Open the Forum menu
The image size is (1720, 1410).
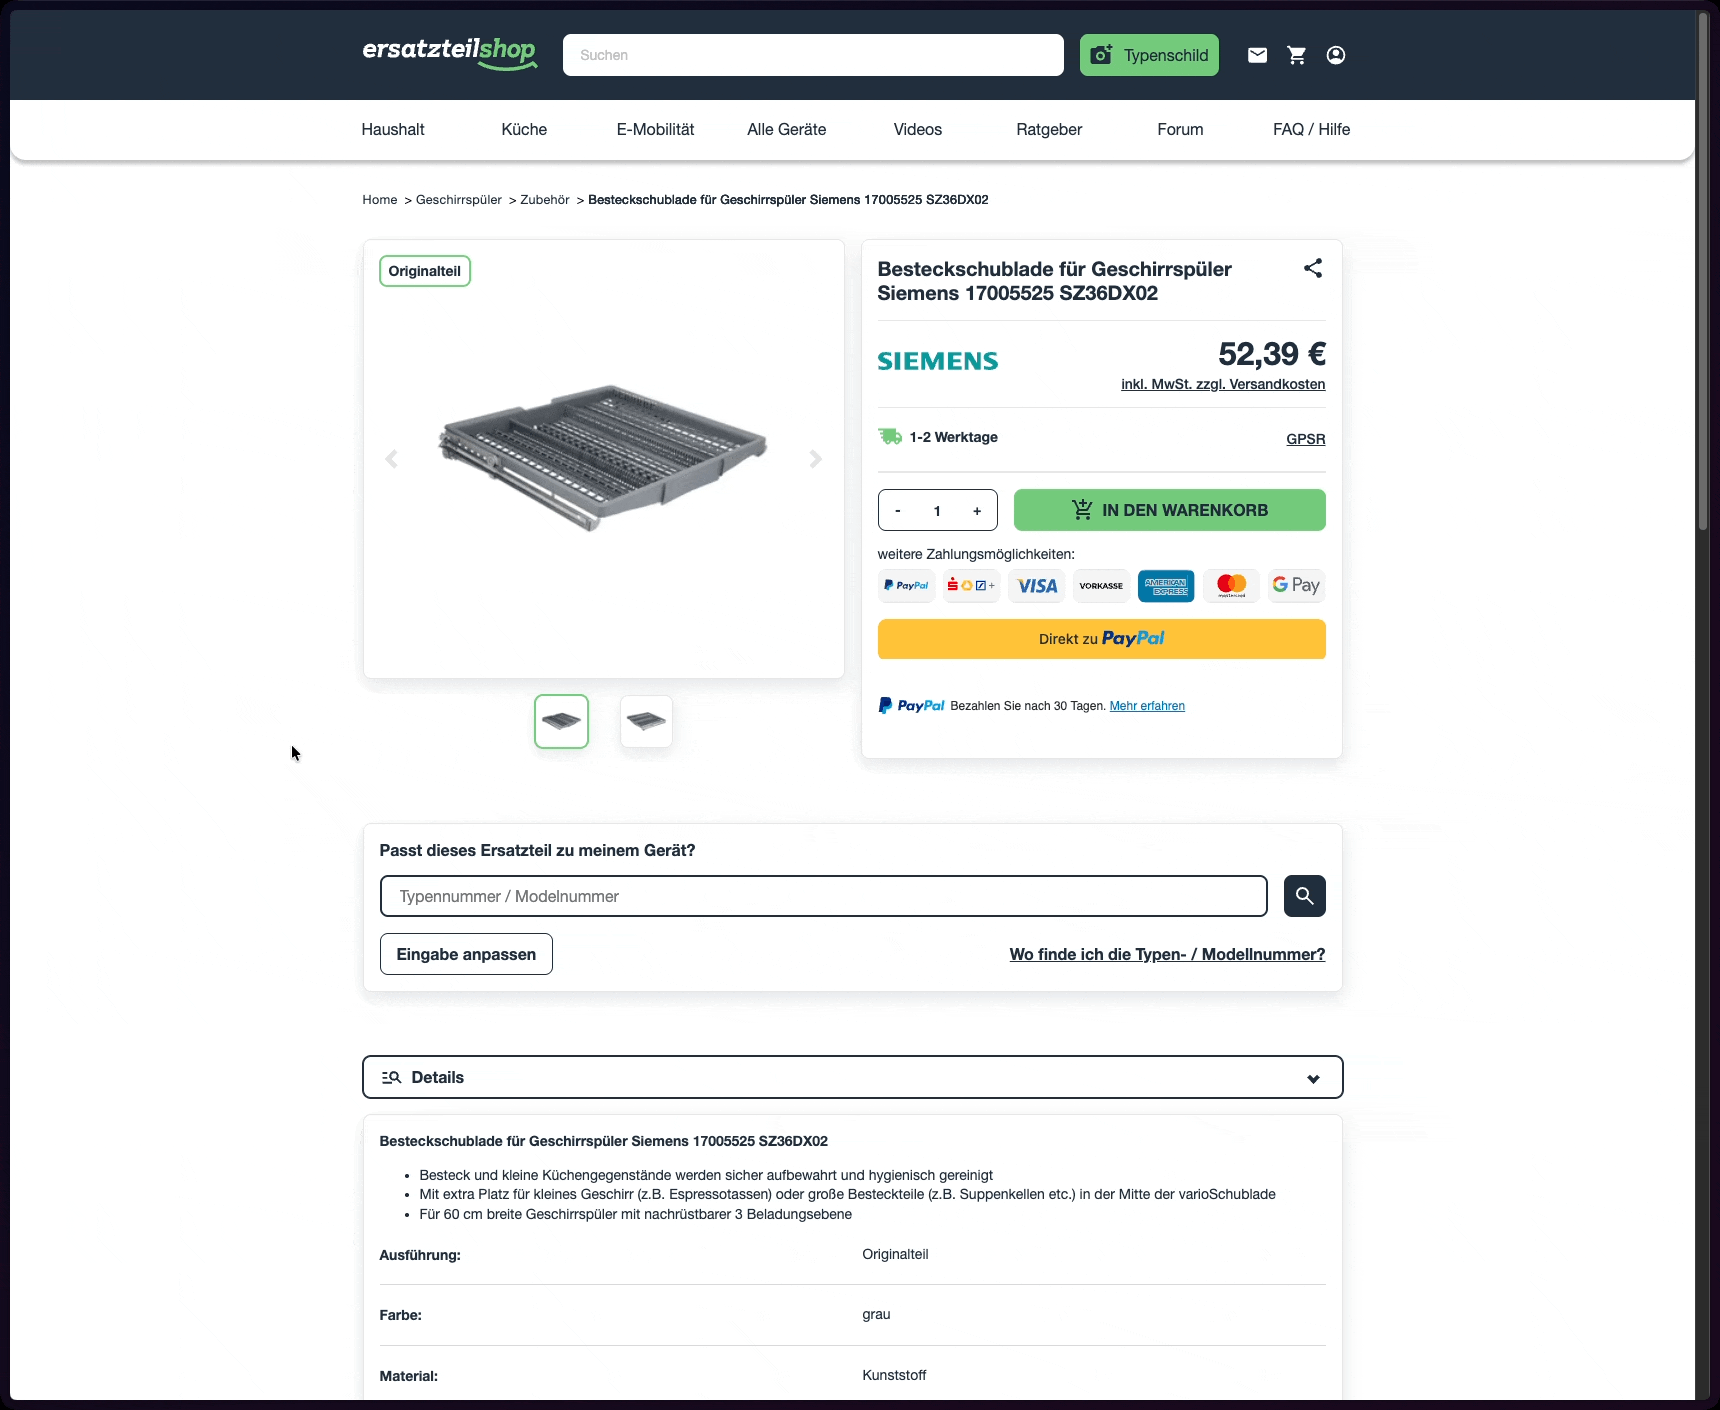(x=1180, y=130)
